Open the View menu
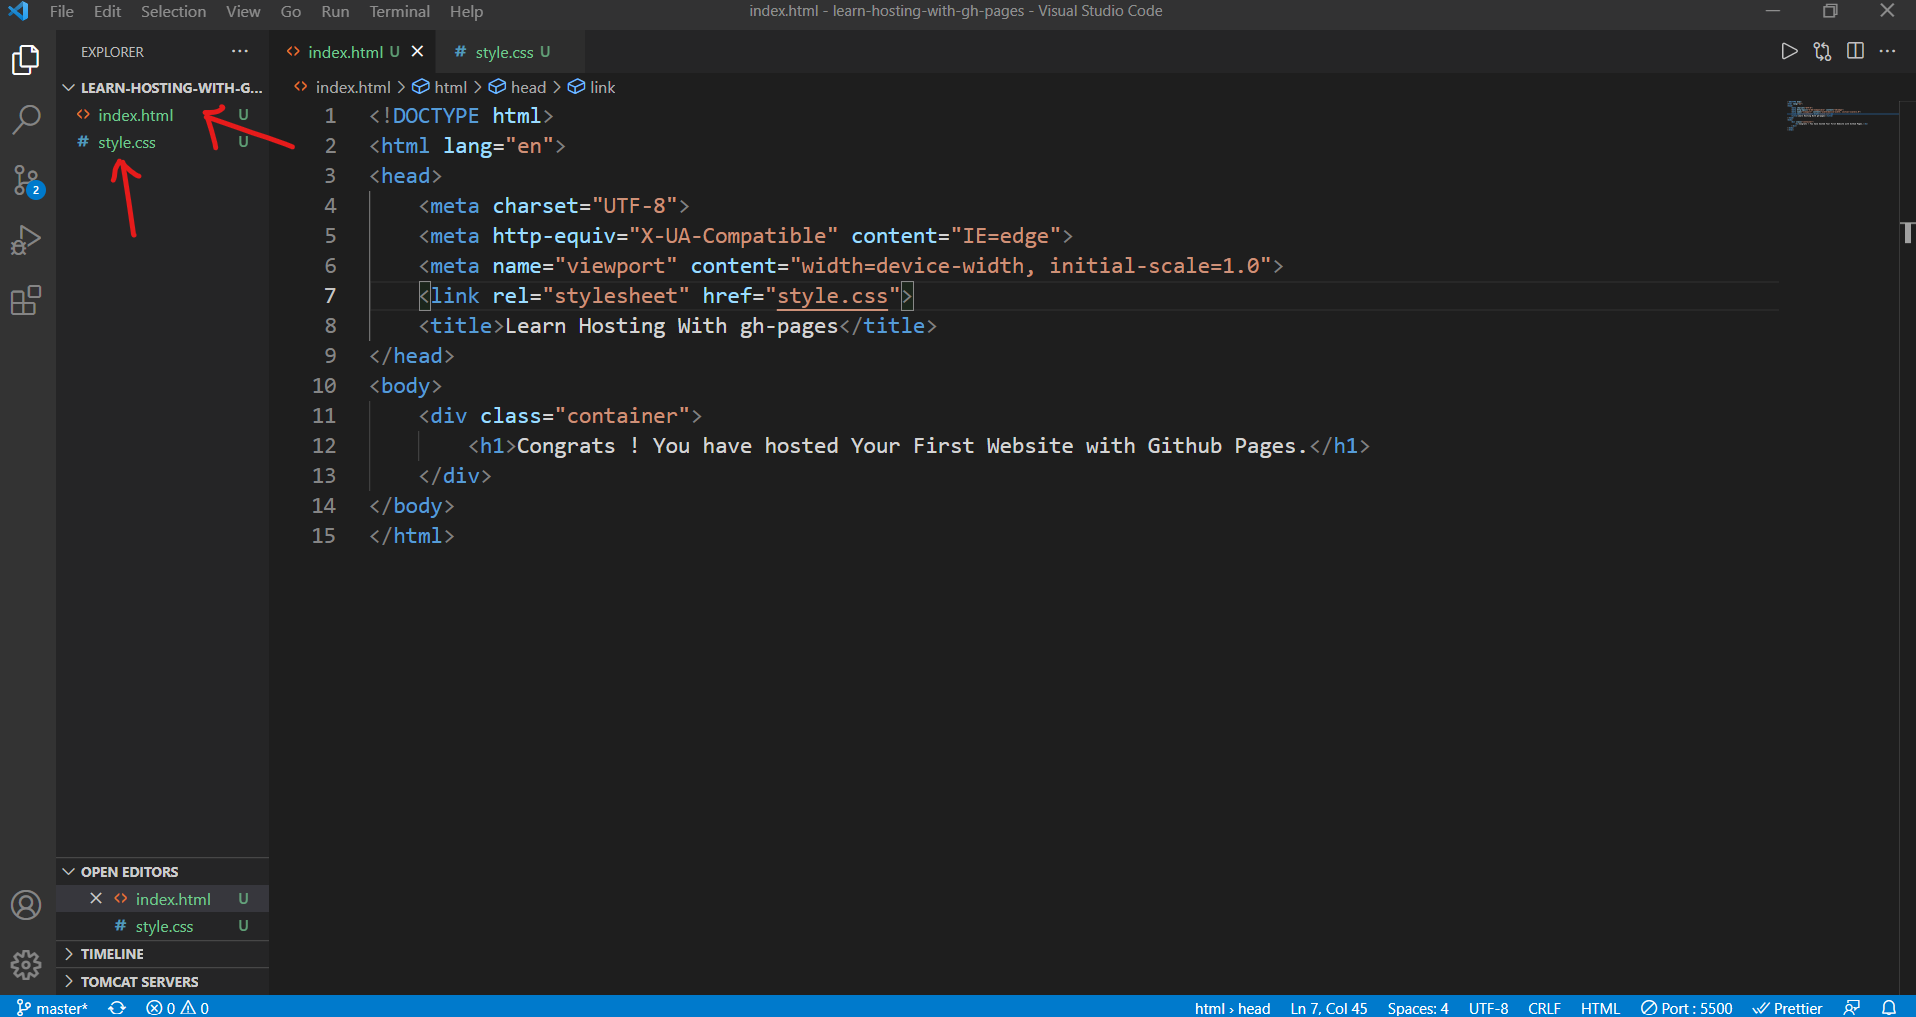 coord(243,11)
